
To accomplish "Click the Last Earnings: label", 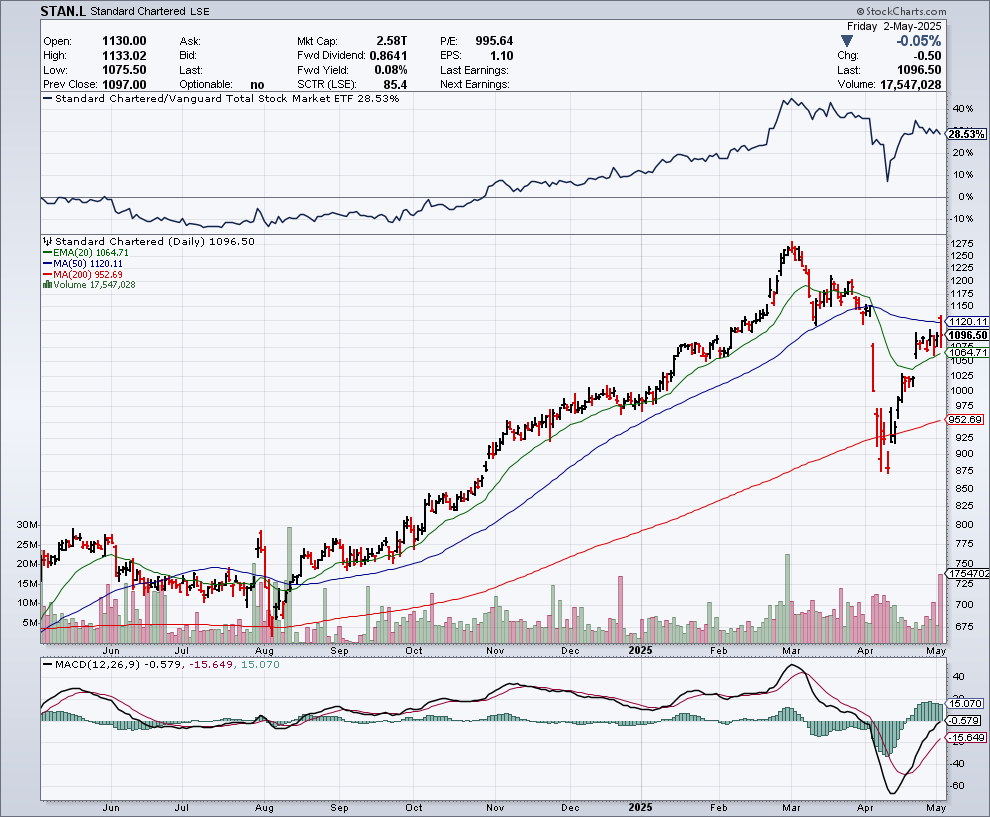I will (474, 70).
